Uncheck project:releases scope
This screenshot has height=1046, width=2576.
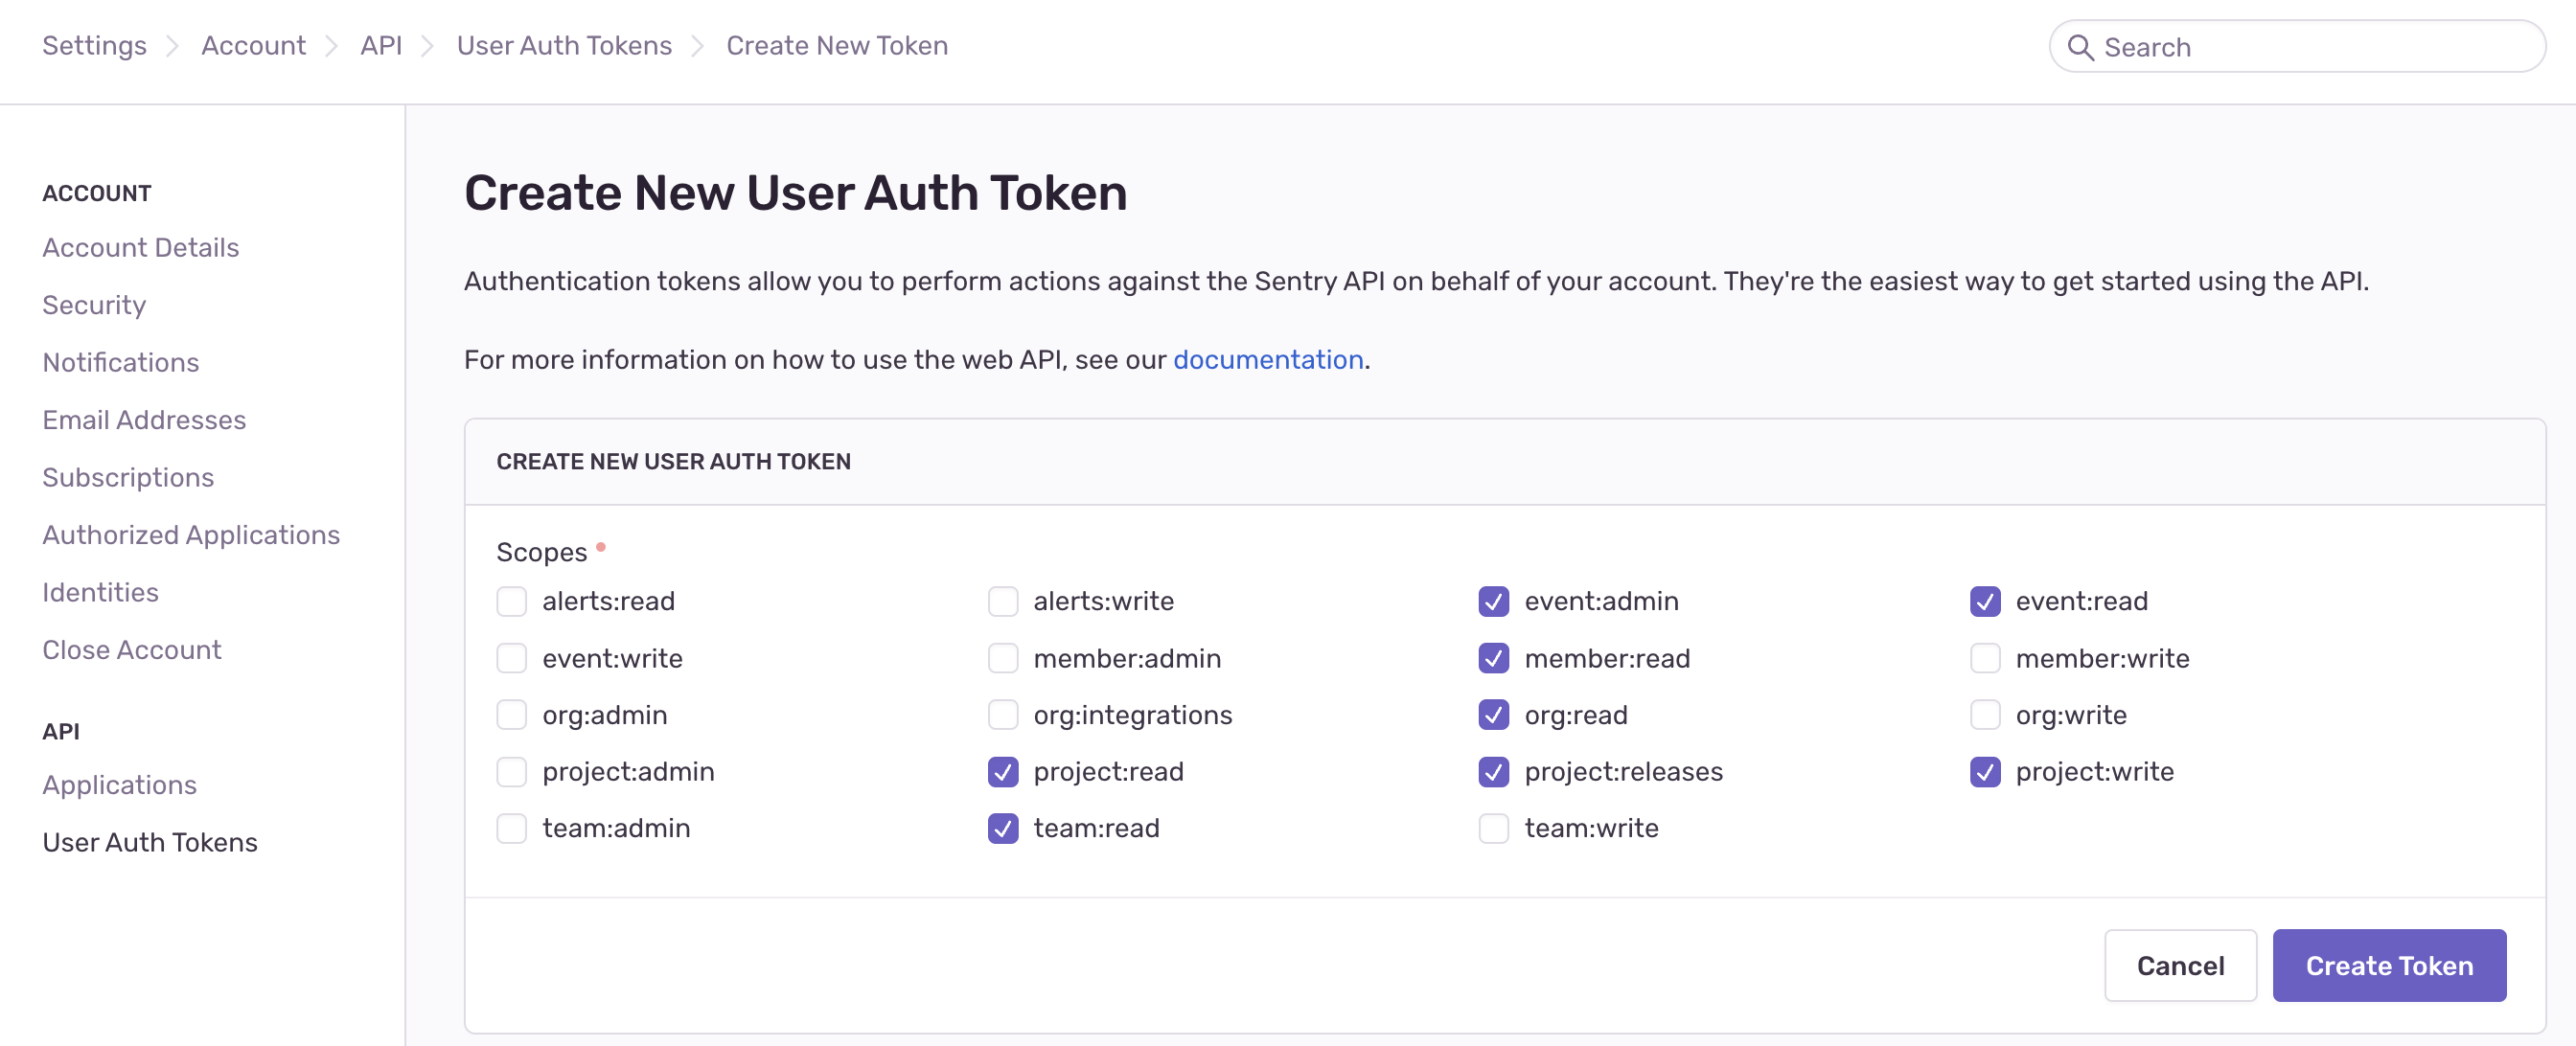pyautogui.click(x=1493, y=772)
